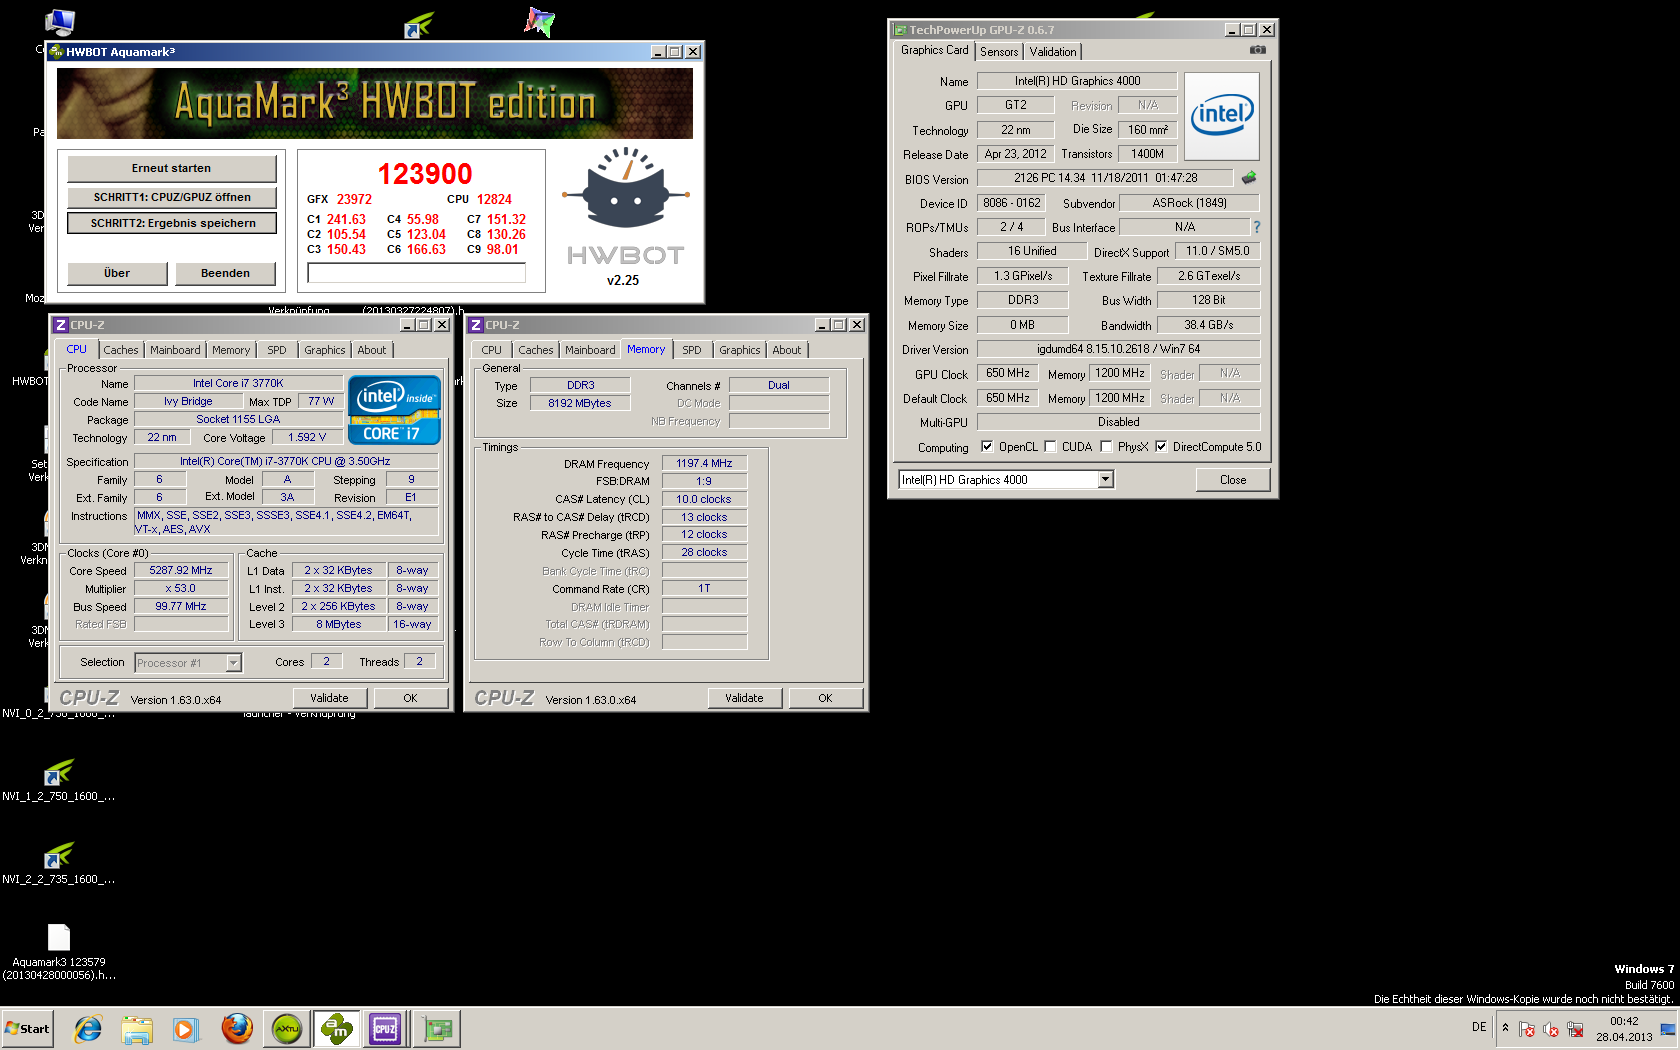The height and width of the screenshot is (1050, 1680).
Task: Click OK in right CPU-Z window
Action: tap(825, 698)
